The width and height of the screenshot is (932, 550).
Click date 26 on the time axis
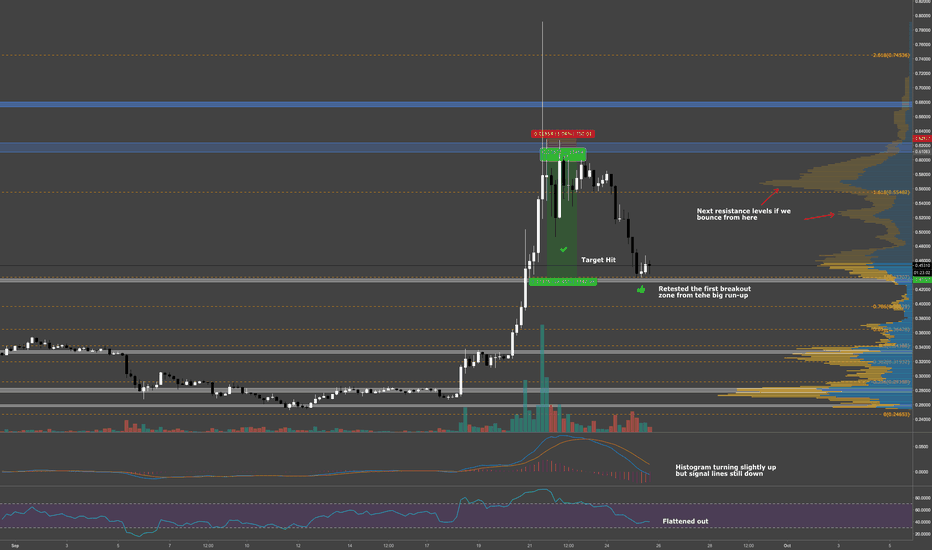click(x=658, y=545)
